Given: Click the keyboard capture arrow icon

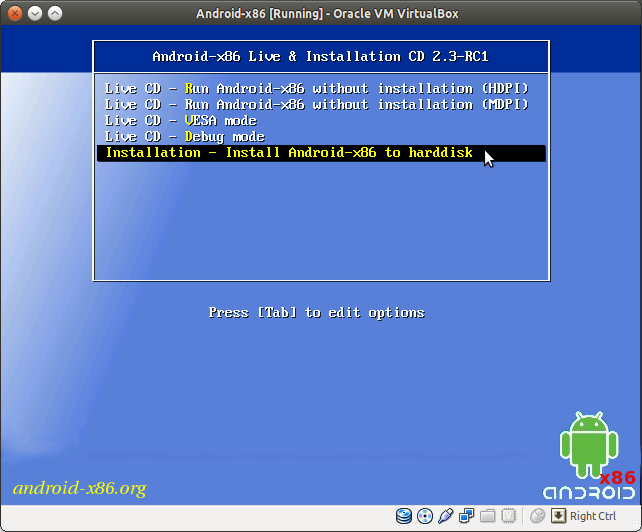Looking at the screenshot, I should (558, 516).
